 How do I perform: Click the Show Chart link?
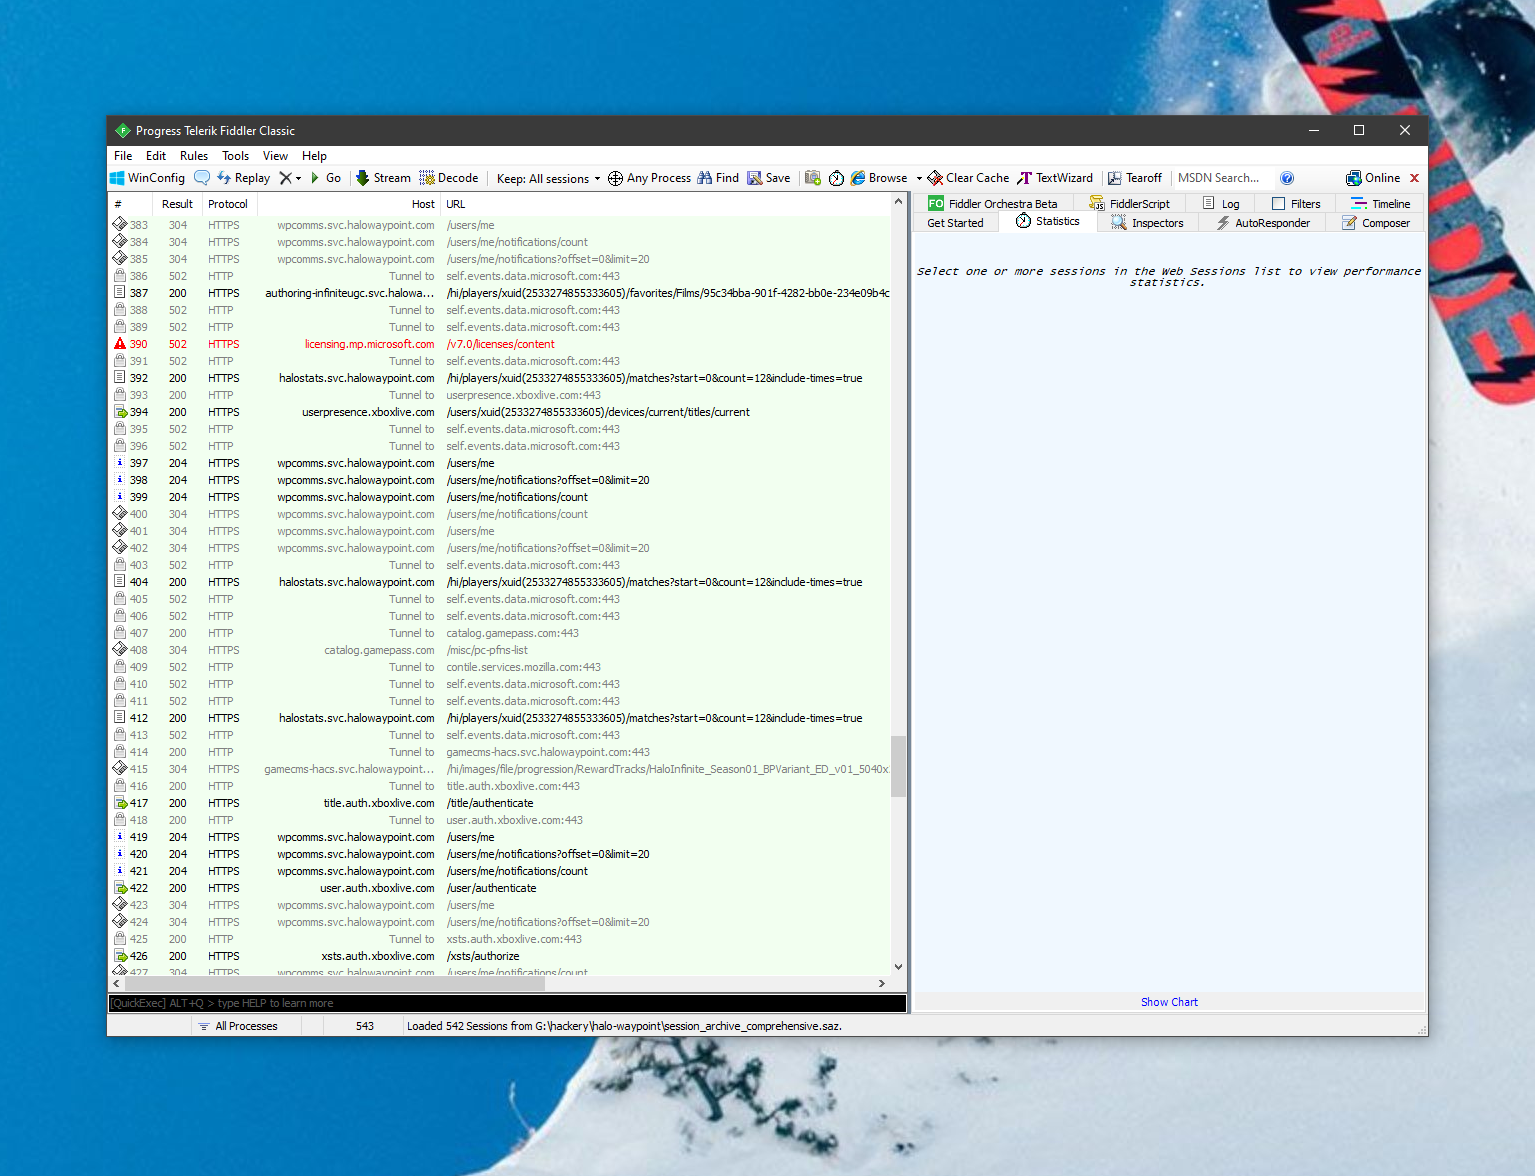point(1169,1002)
